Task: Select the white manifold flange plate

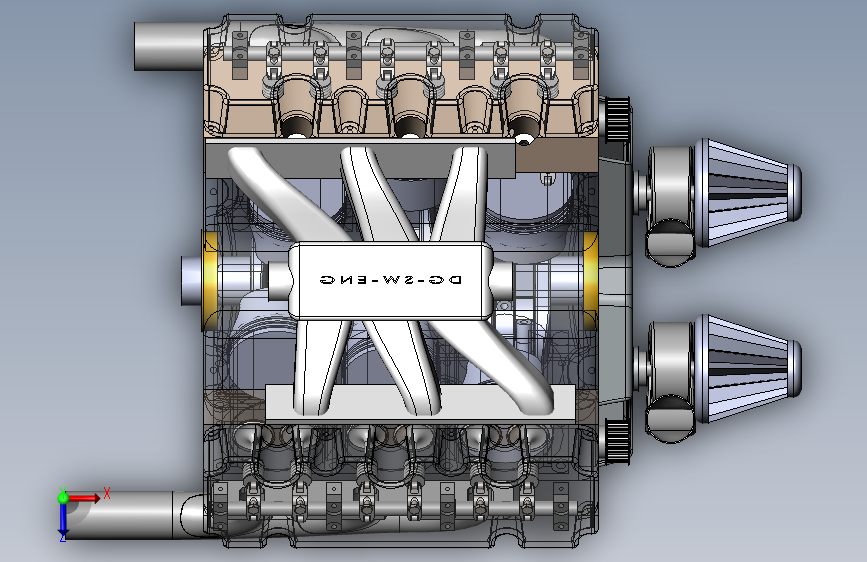Action: (420, 403)
